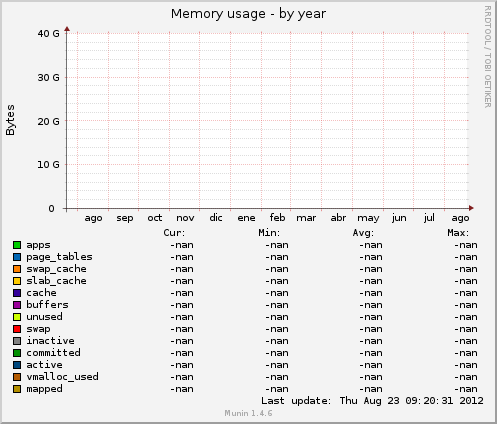The height and width of the screenshot is (424, 497).
Task: Click the Last update timestamp text
Action: 372,401
